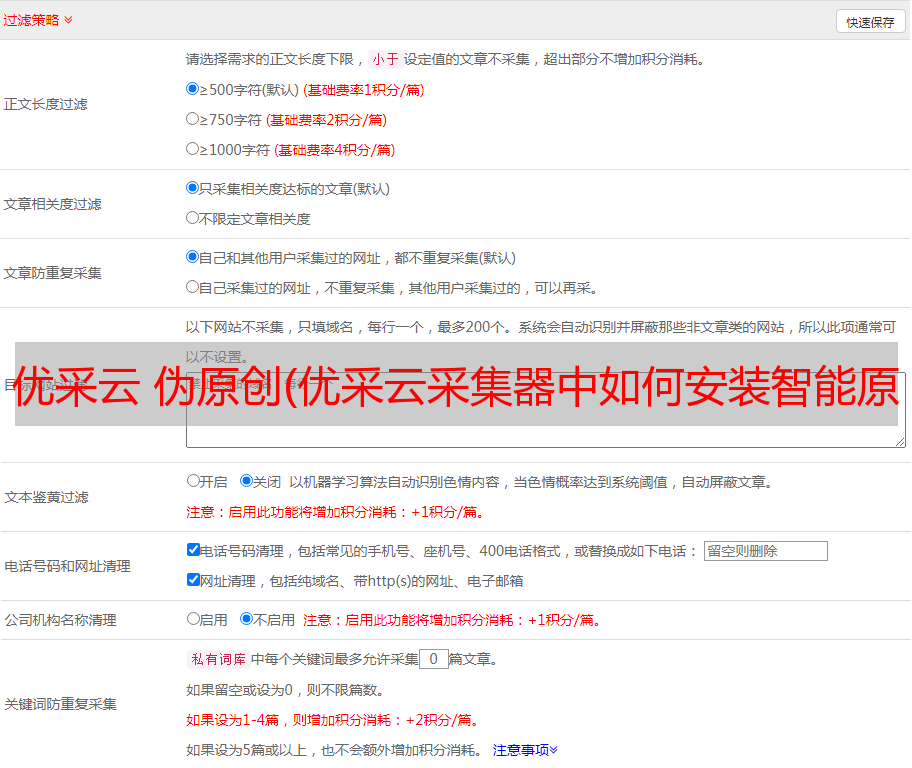Select ≥1000字符 length option
912x768 pixels.
coord(193,149)
